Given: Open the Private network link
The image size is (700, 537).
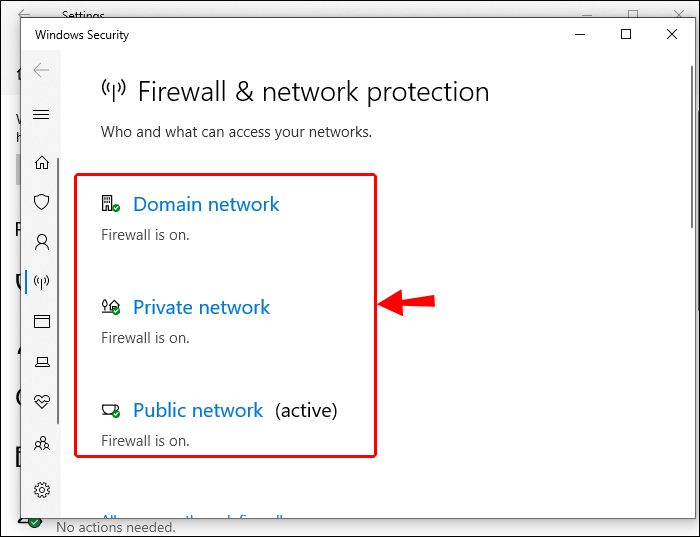Looking at the screenshot, I should click(x=202, y=307).
